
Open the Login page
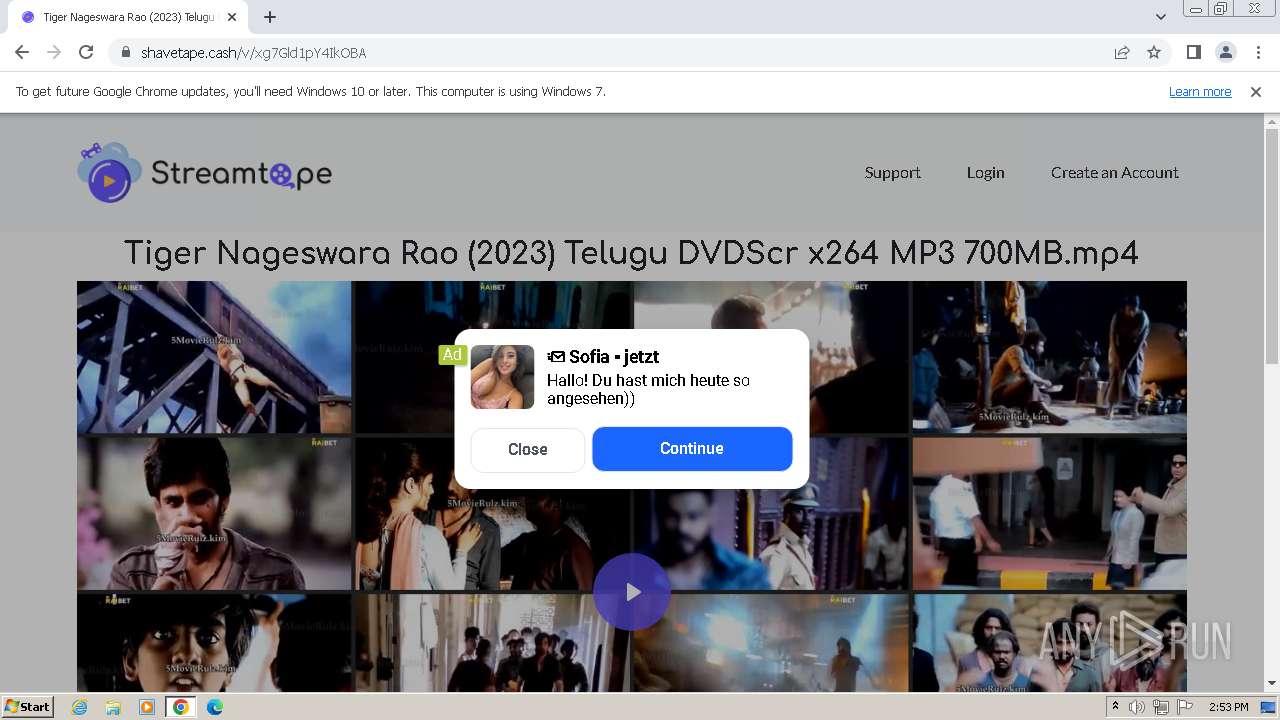point(985,173)
